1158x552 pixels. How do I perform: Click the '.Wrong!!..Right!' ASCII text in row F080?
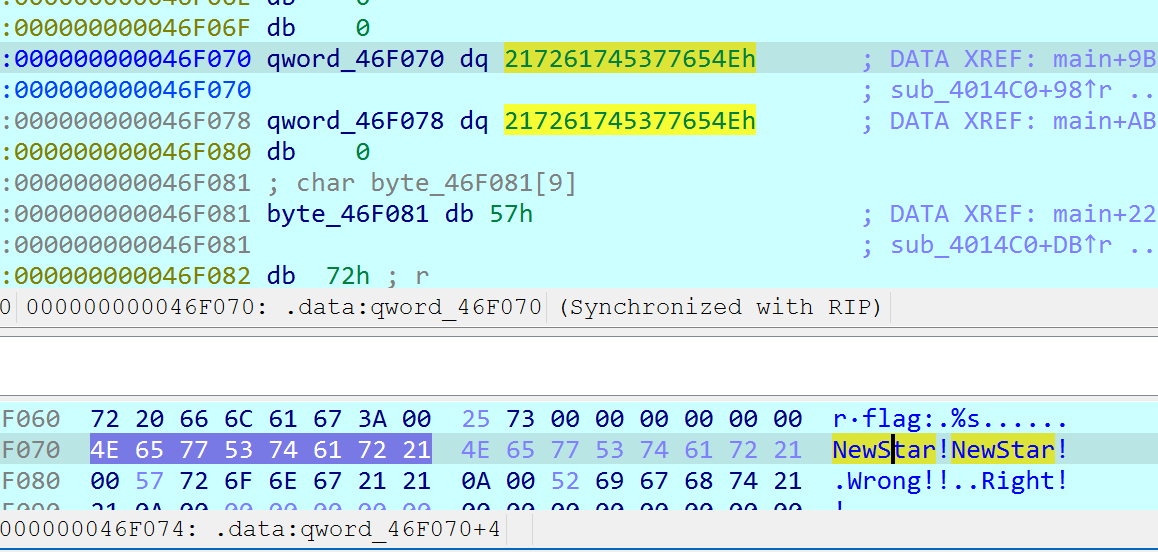pos(949,481)
